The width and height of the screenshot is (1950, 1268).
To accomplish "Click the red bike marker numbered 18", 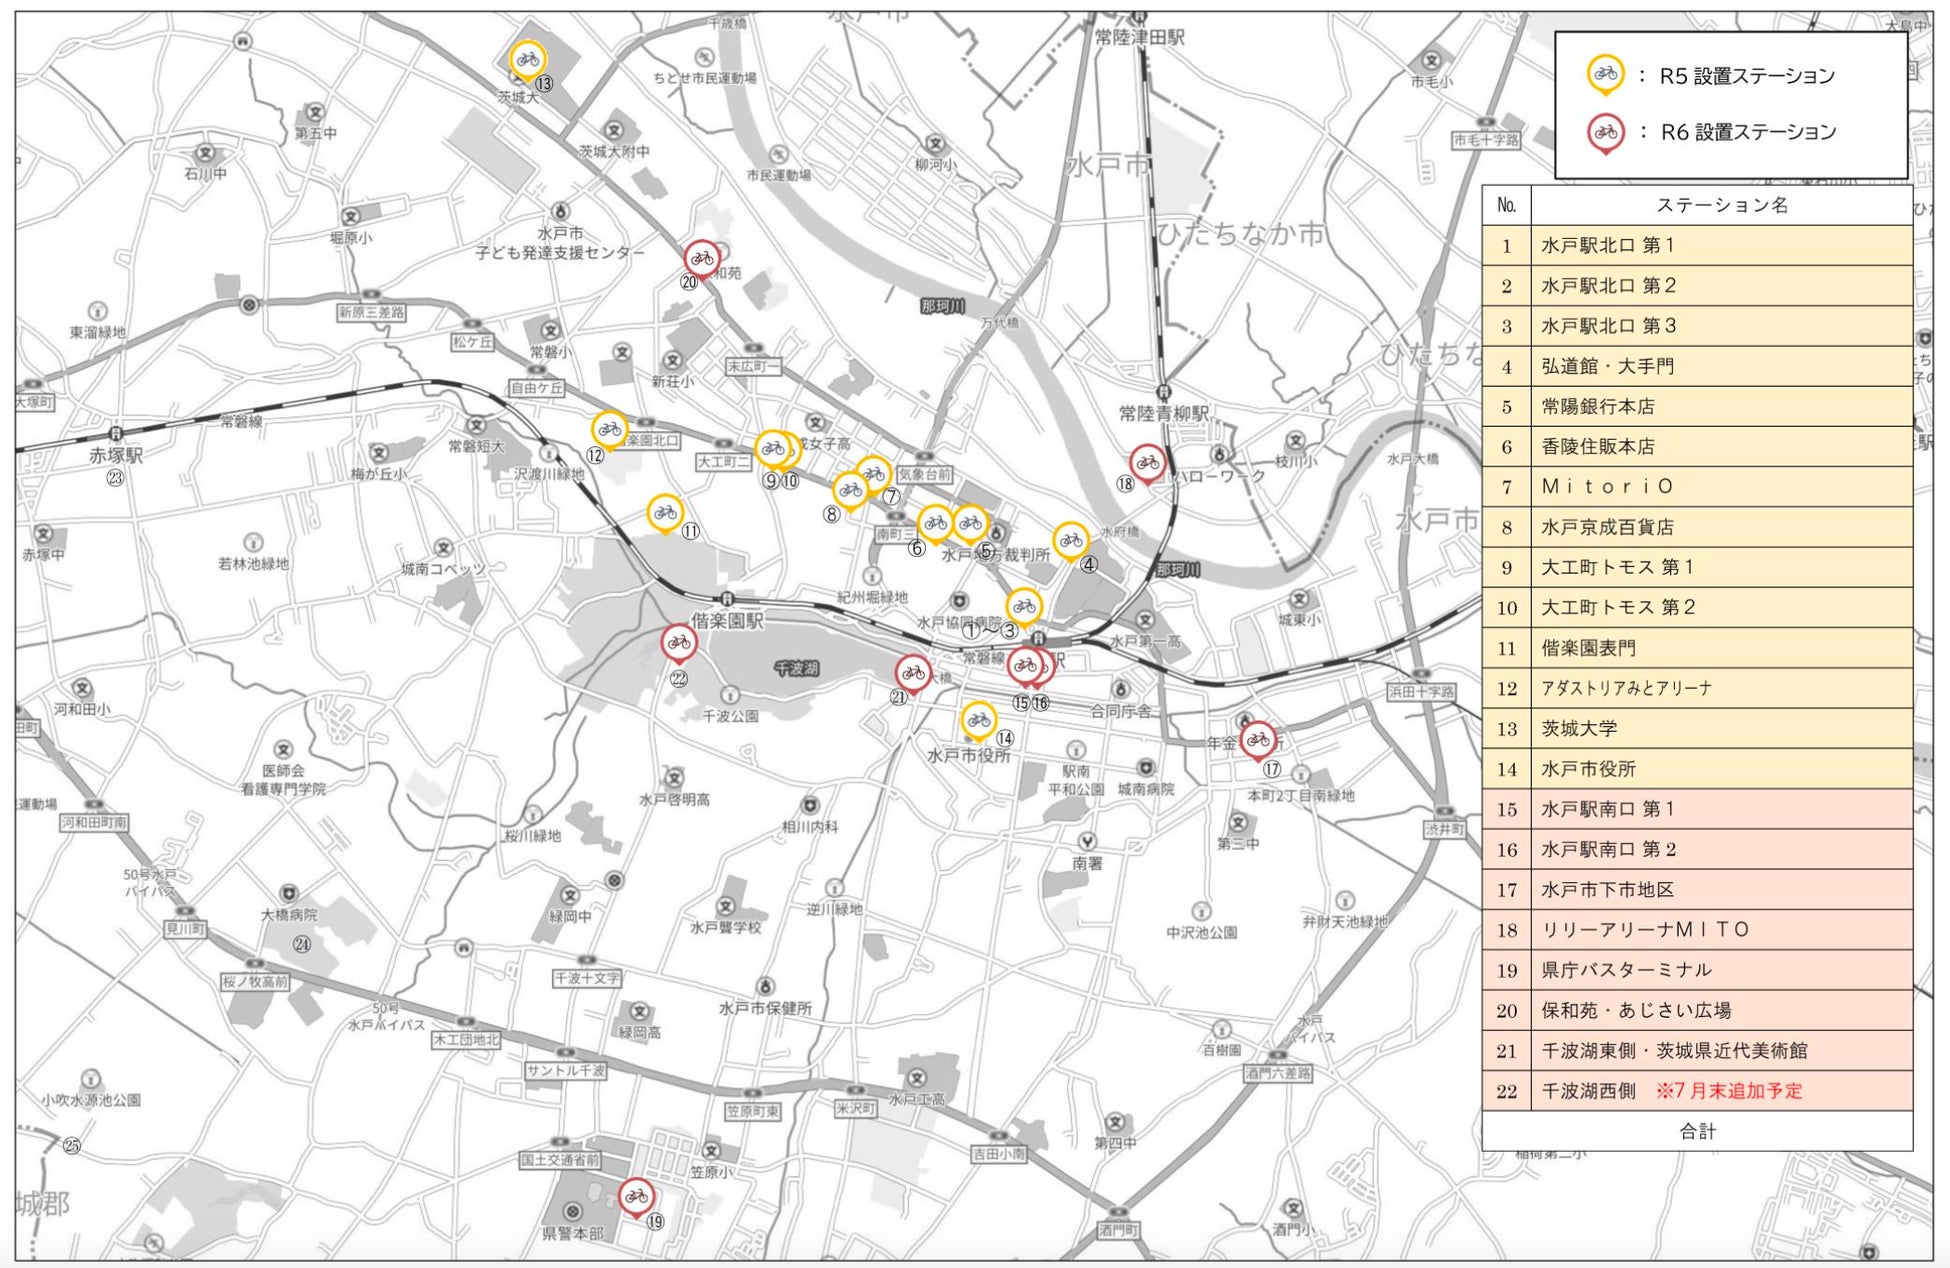I will [x=1147, y=463].
